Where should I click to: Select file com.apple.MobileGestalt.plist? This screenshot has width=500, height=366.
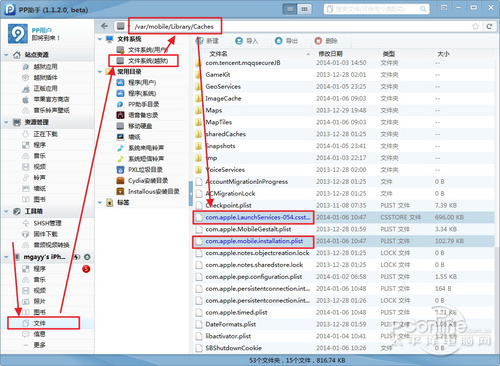pyautogui.click(x=248, y=229)
